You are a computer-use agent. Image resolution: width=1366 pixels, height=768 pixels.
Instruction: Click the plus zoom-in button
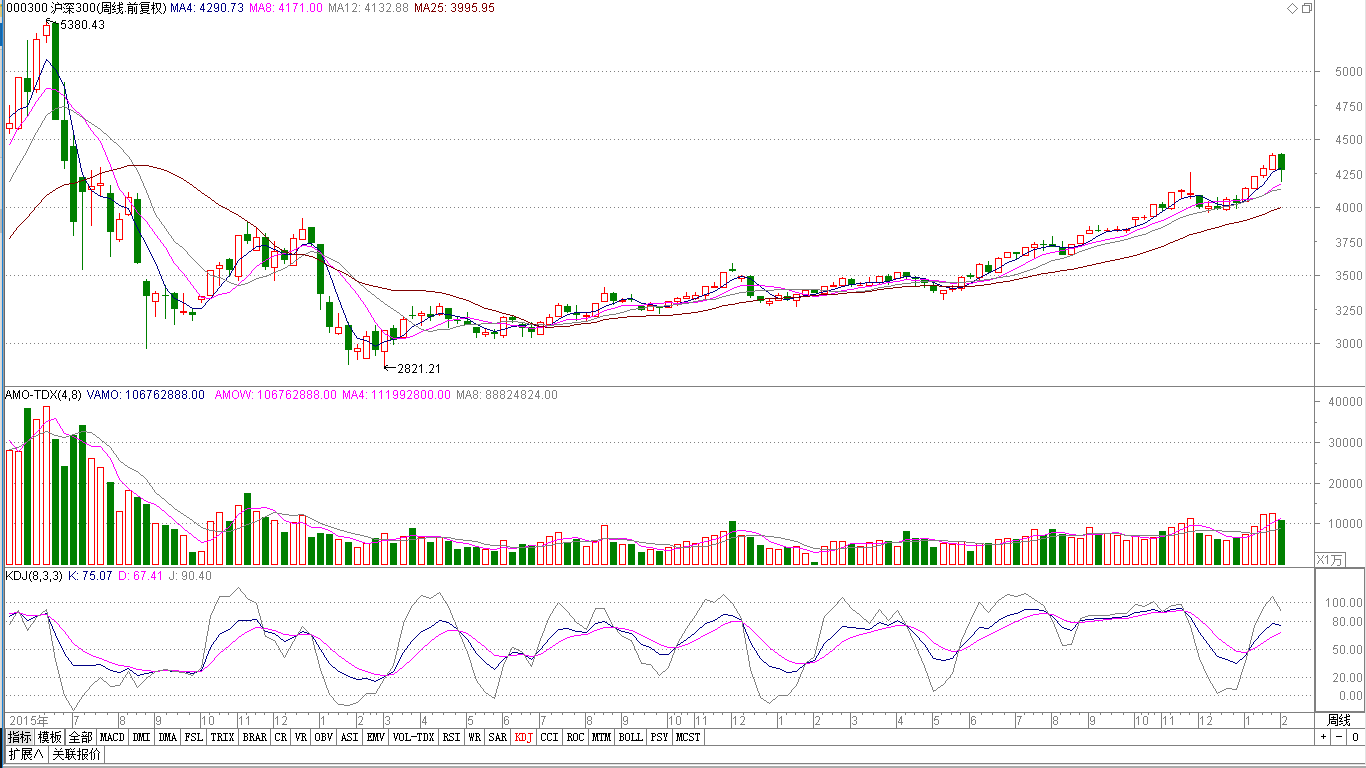[x=1323, y=737]
